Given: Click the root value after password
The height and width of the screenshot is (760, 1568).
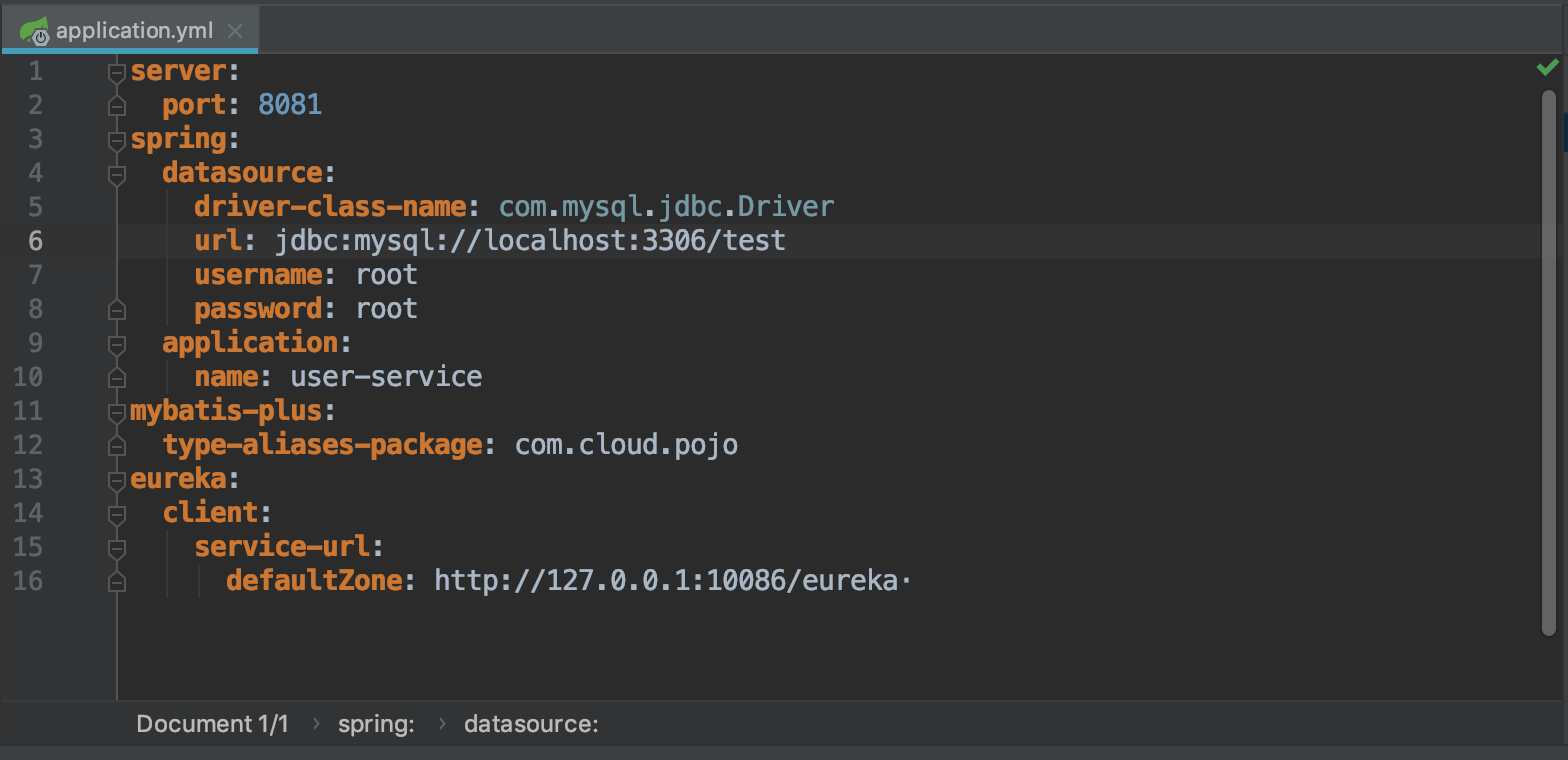Looking at the screenshot, I should tap(386, 309).
